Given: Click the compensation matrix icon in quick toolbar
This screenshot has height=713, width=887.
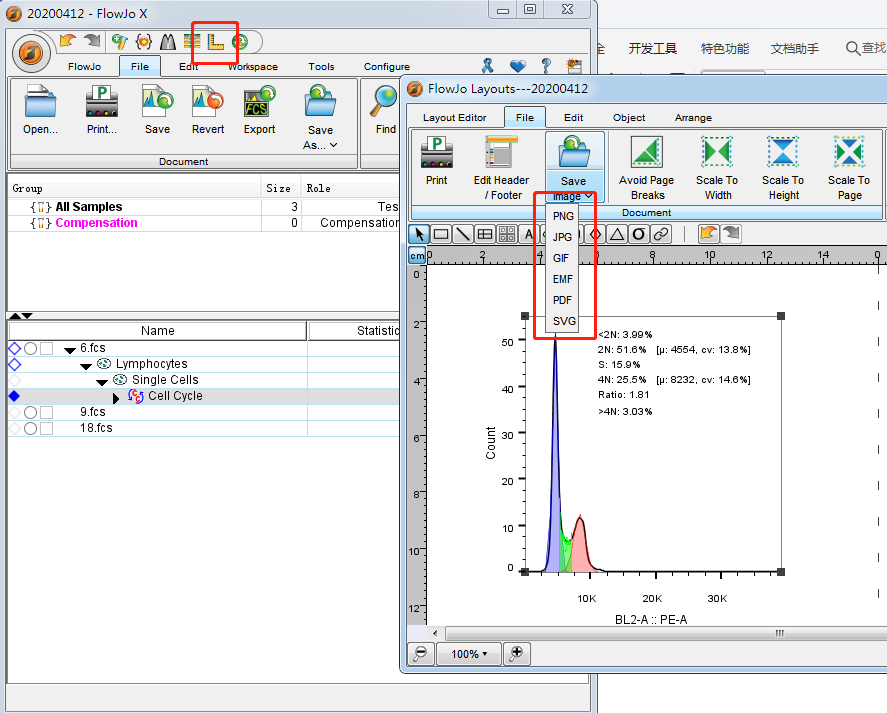Looking at the screenshot, I should click(168, 41).
